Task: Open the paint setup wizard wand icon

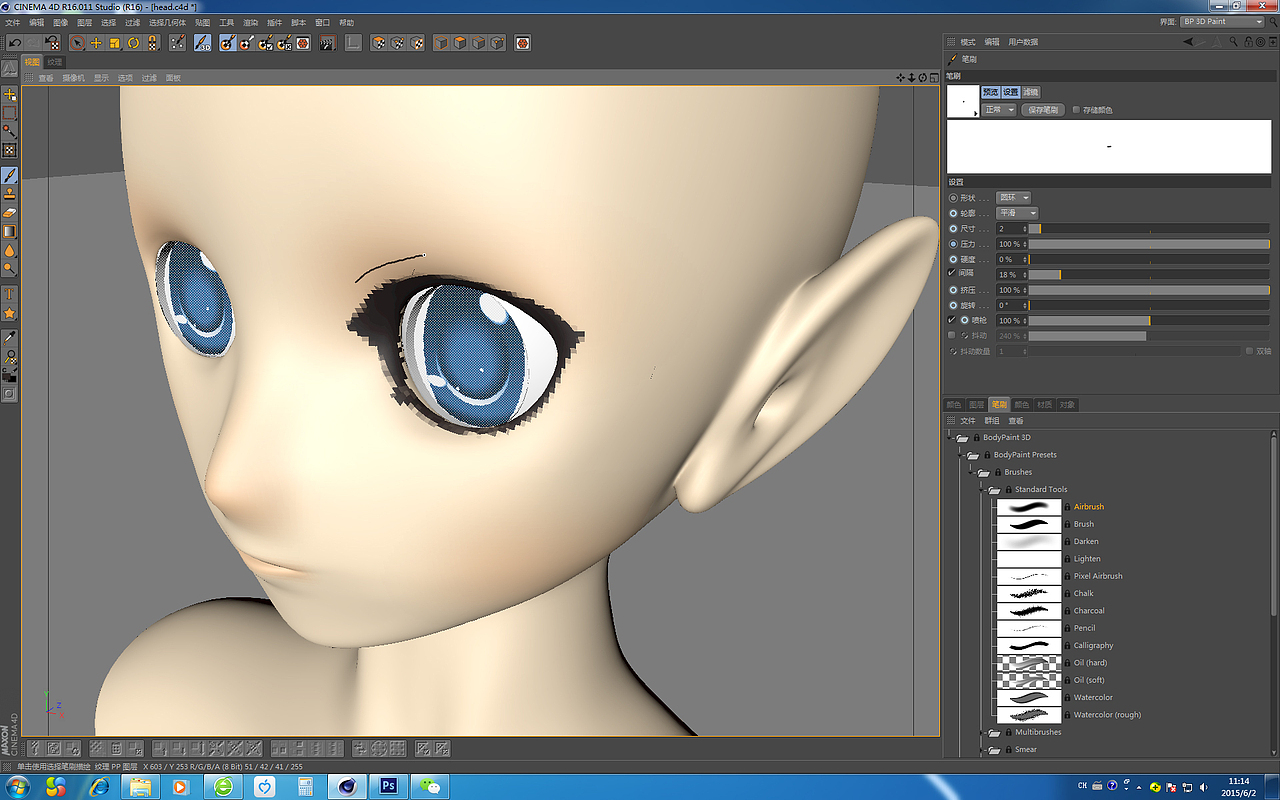Action: coord(177,43)
